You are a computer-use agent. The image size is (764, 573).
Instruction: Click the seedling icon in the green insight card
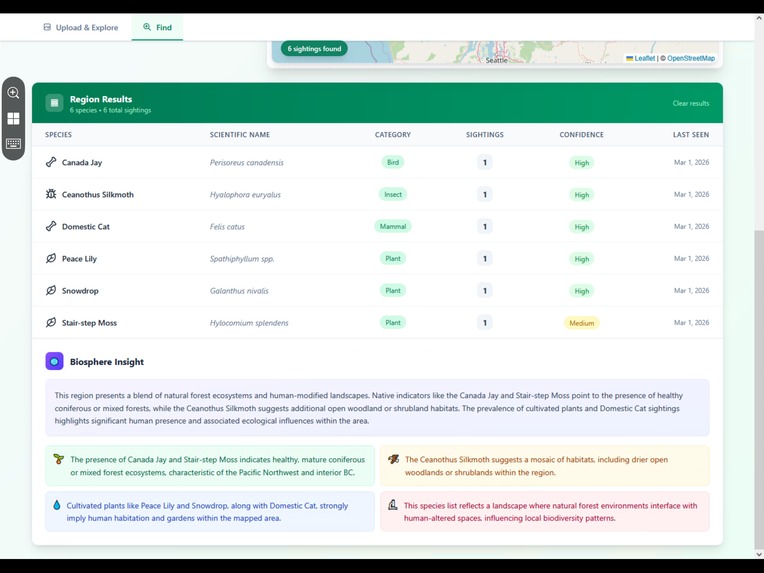59,459
